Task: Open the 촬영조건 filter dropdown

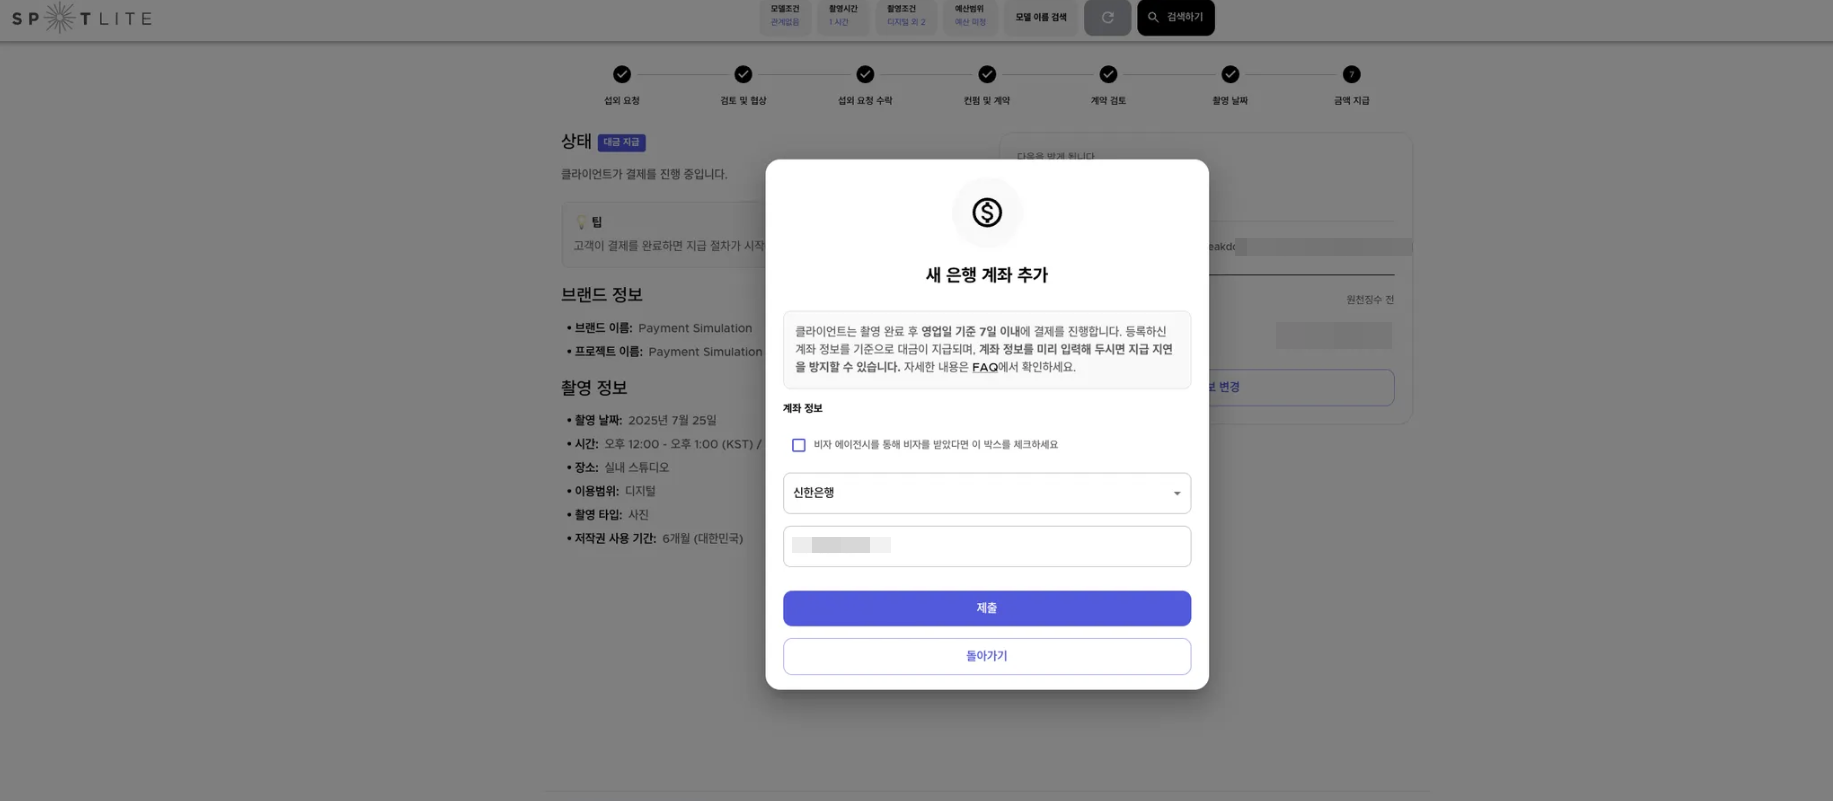Action: (x=906, y=17)
